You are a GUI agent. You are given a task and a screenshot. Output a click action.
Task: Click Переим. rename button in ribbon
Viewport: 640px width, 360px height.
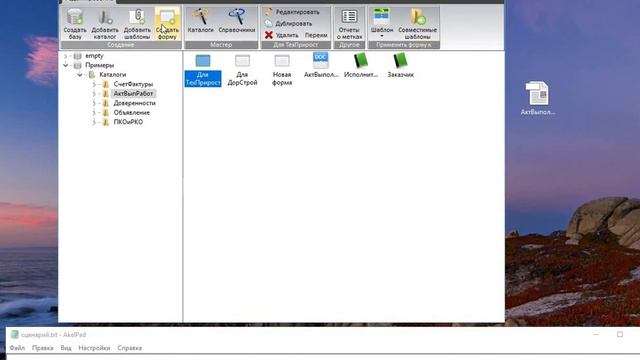click(316, 36)
